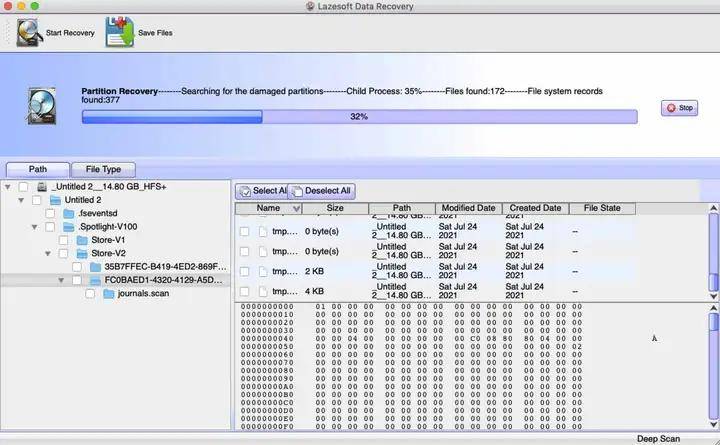Click the drive icon of Untitled 2 HFS+ volume
The image size is (720, 445).
pyautogui.click(x=42, y=186)
